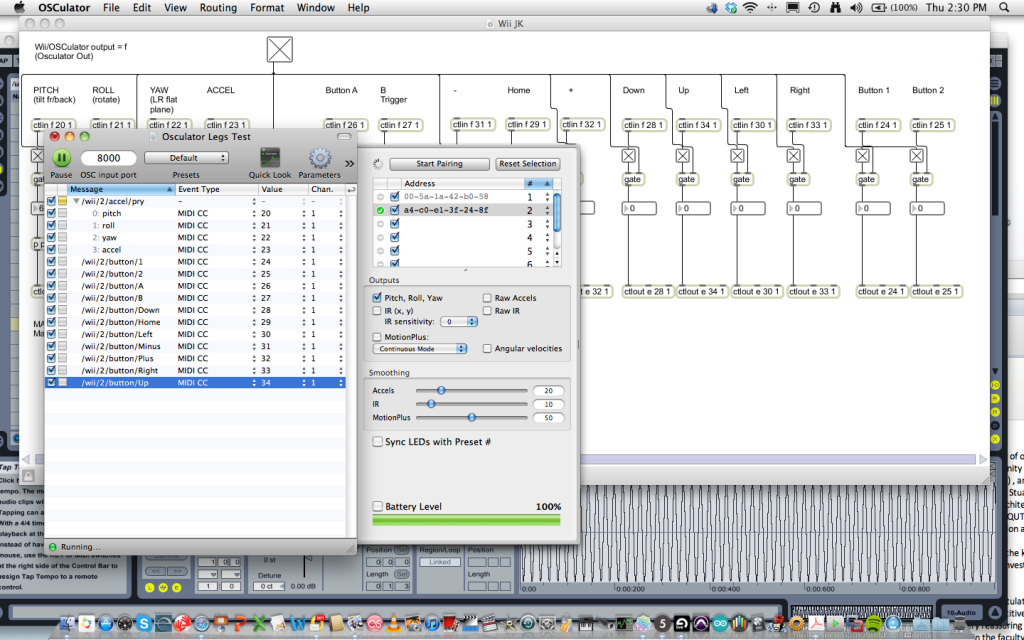Show hidden toolbar items with the chevron overflow
The width and height of the screenshot is (1024, 640).
tap(349, 163)
